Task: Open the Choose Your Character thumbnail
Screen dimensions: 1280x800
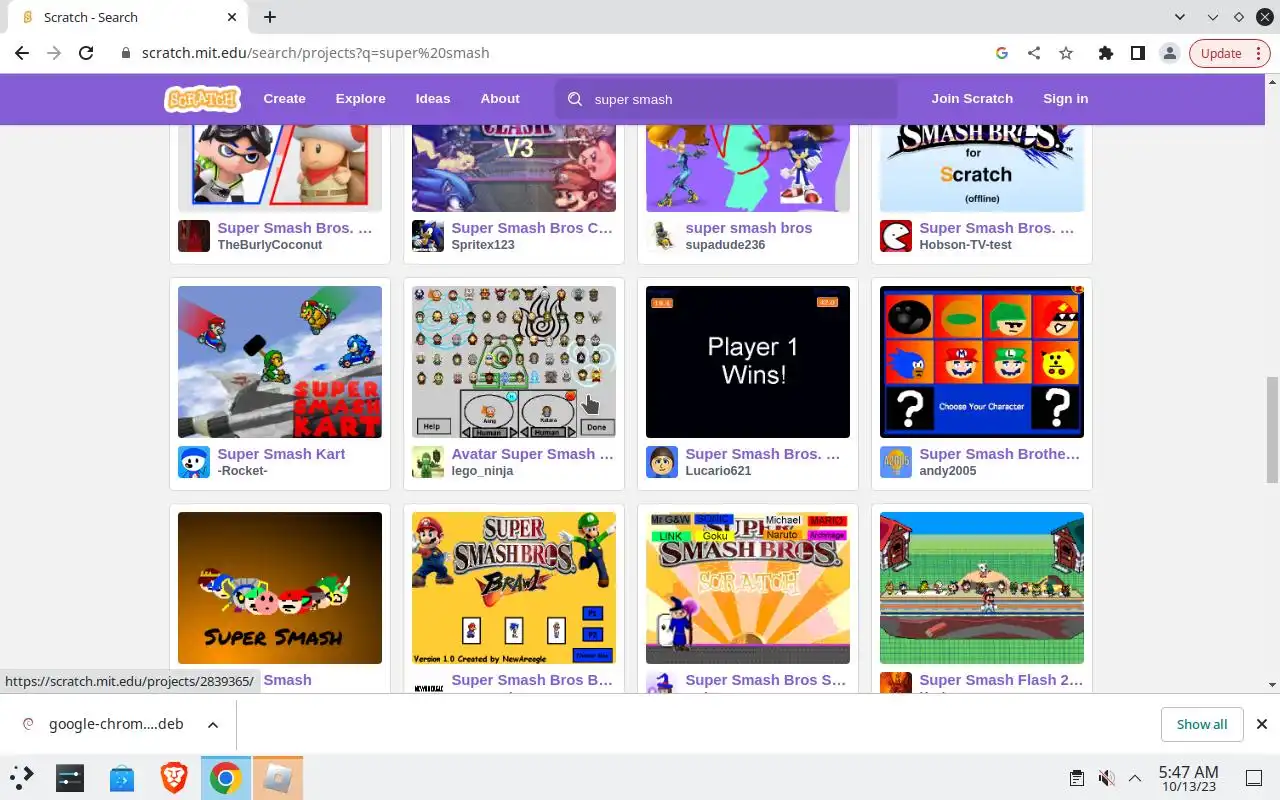Action: 982,362
